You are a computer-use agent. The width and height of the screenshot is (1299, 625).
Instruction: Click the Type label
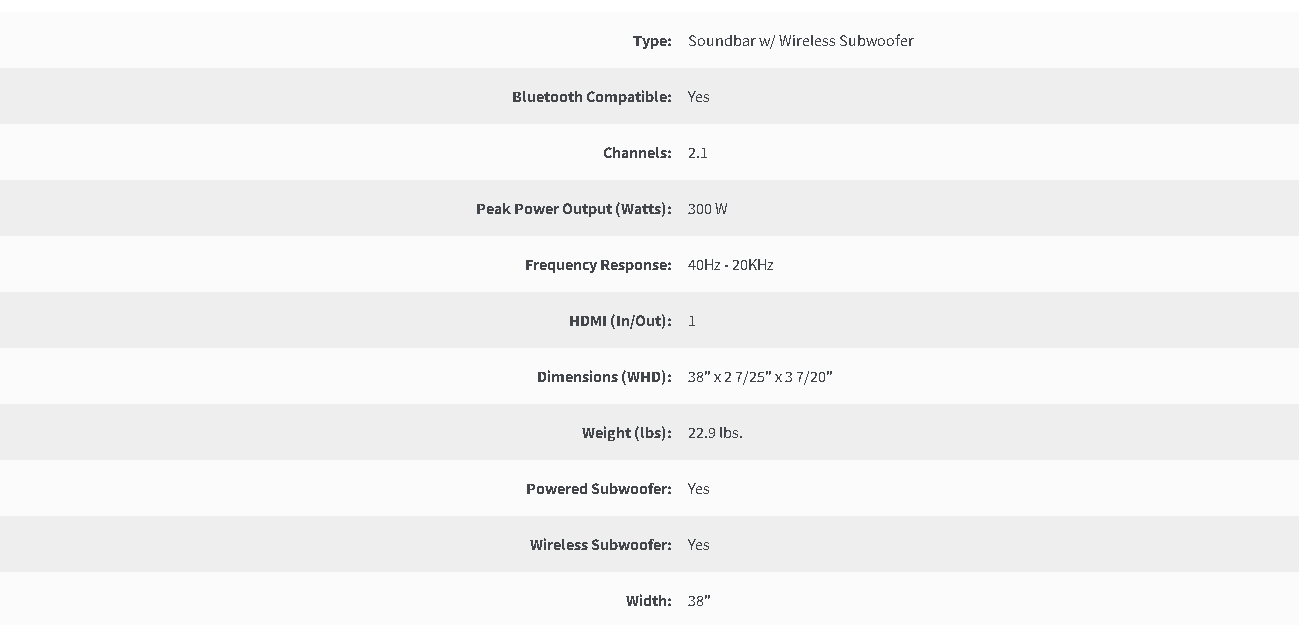(x=652, y=41)
